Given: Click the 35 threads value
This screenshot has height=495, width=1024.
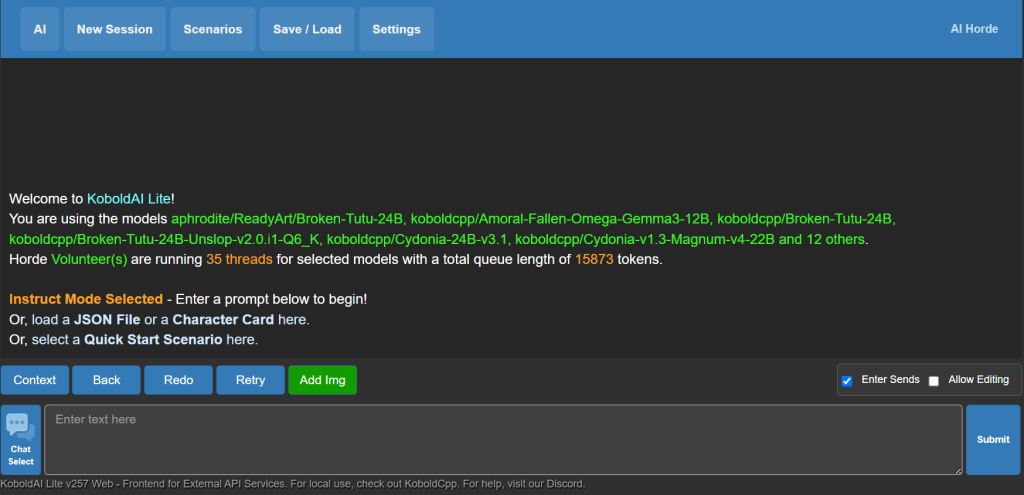Looking at the screenshot, I should pos(239,259).
